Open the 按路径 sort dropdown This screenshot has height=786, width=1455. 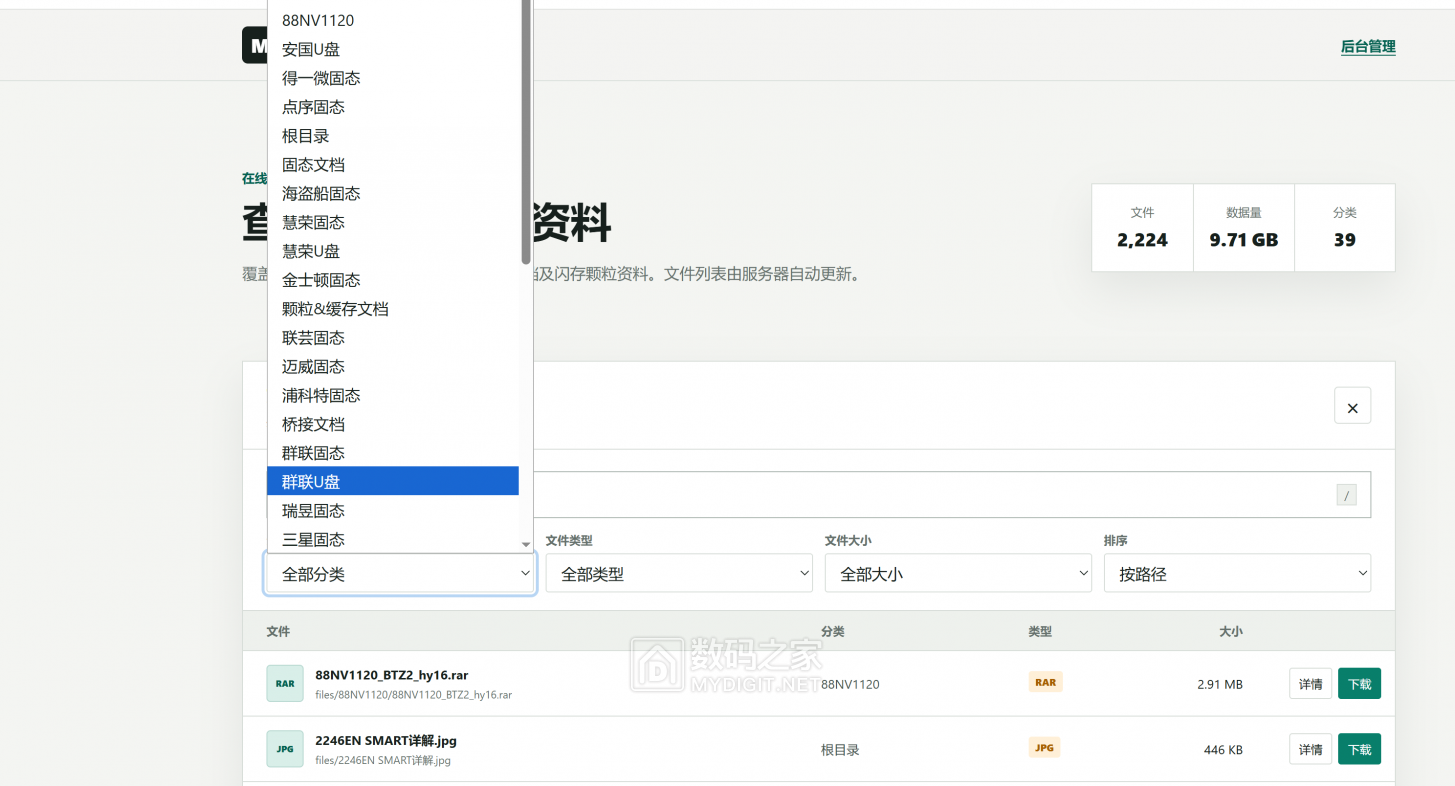1237,574
